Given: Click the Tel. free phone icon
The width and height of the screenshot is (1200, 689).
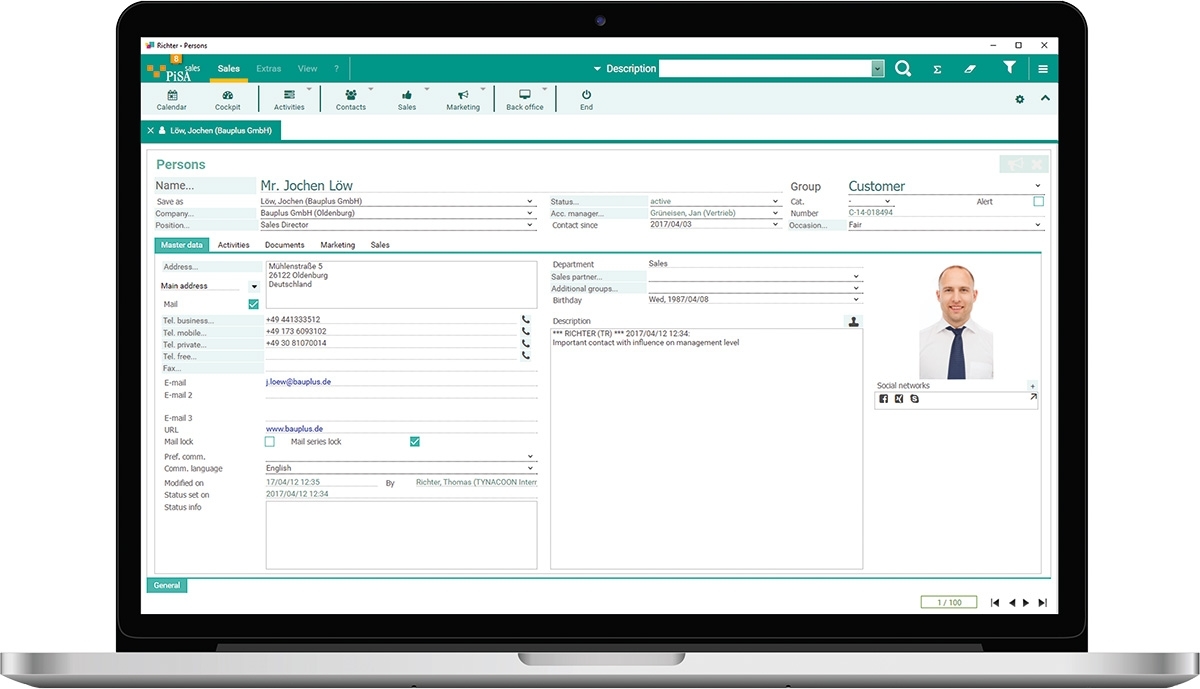Looking at the screenshot, I should (526, 355).
